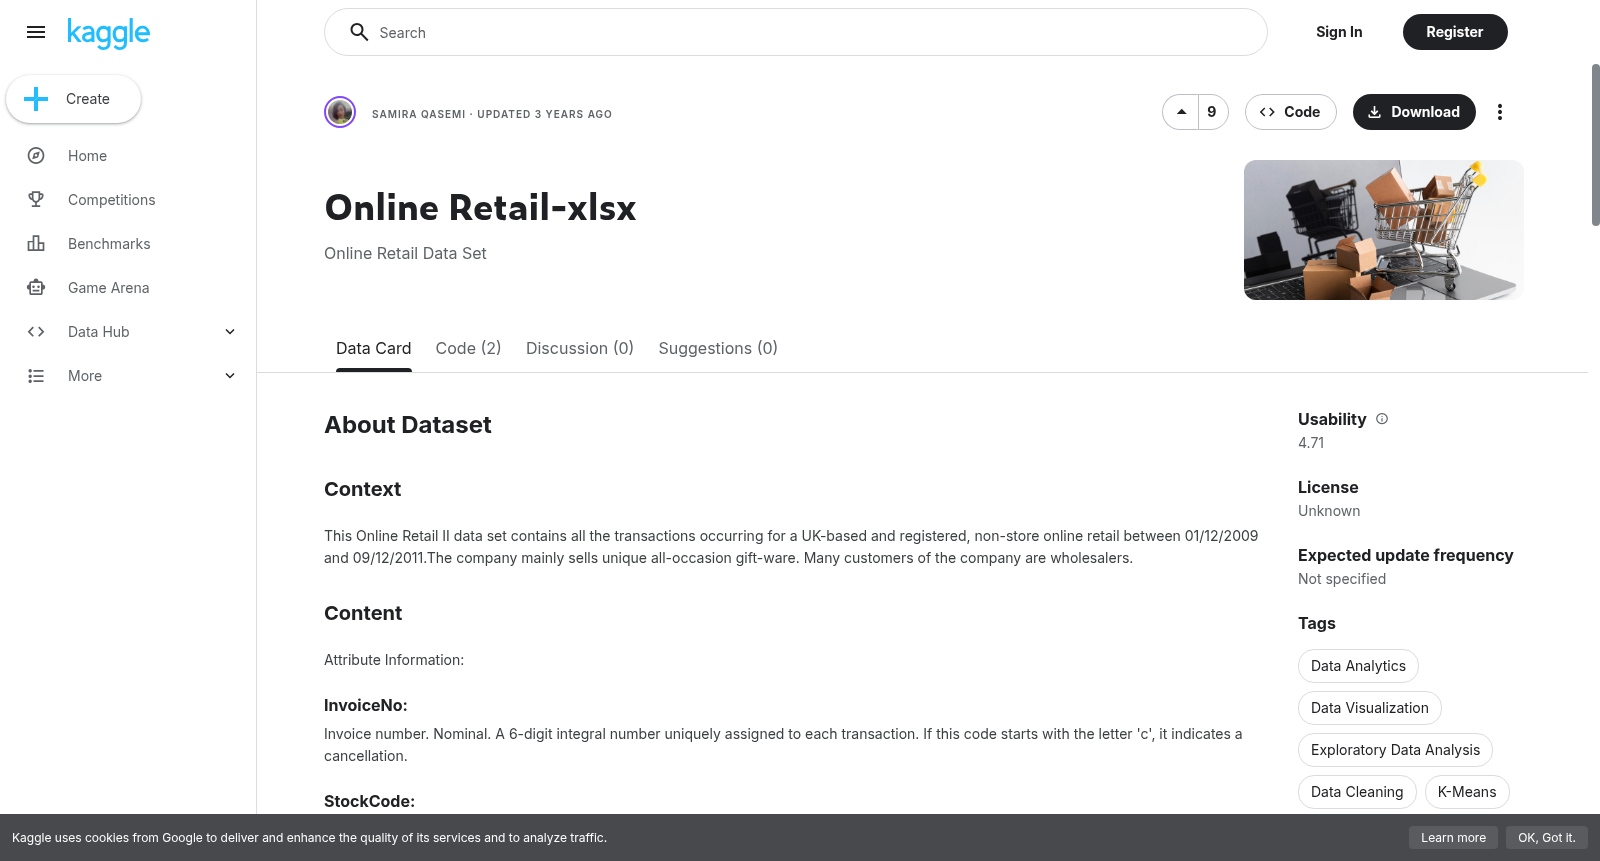Click the Data Analytics tag
Screen dimensions: 1600x861
tap(1358, 666)
